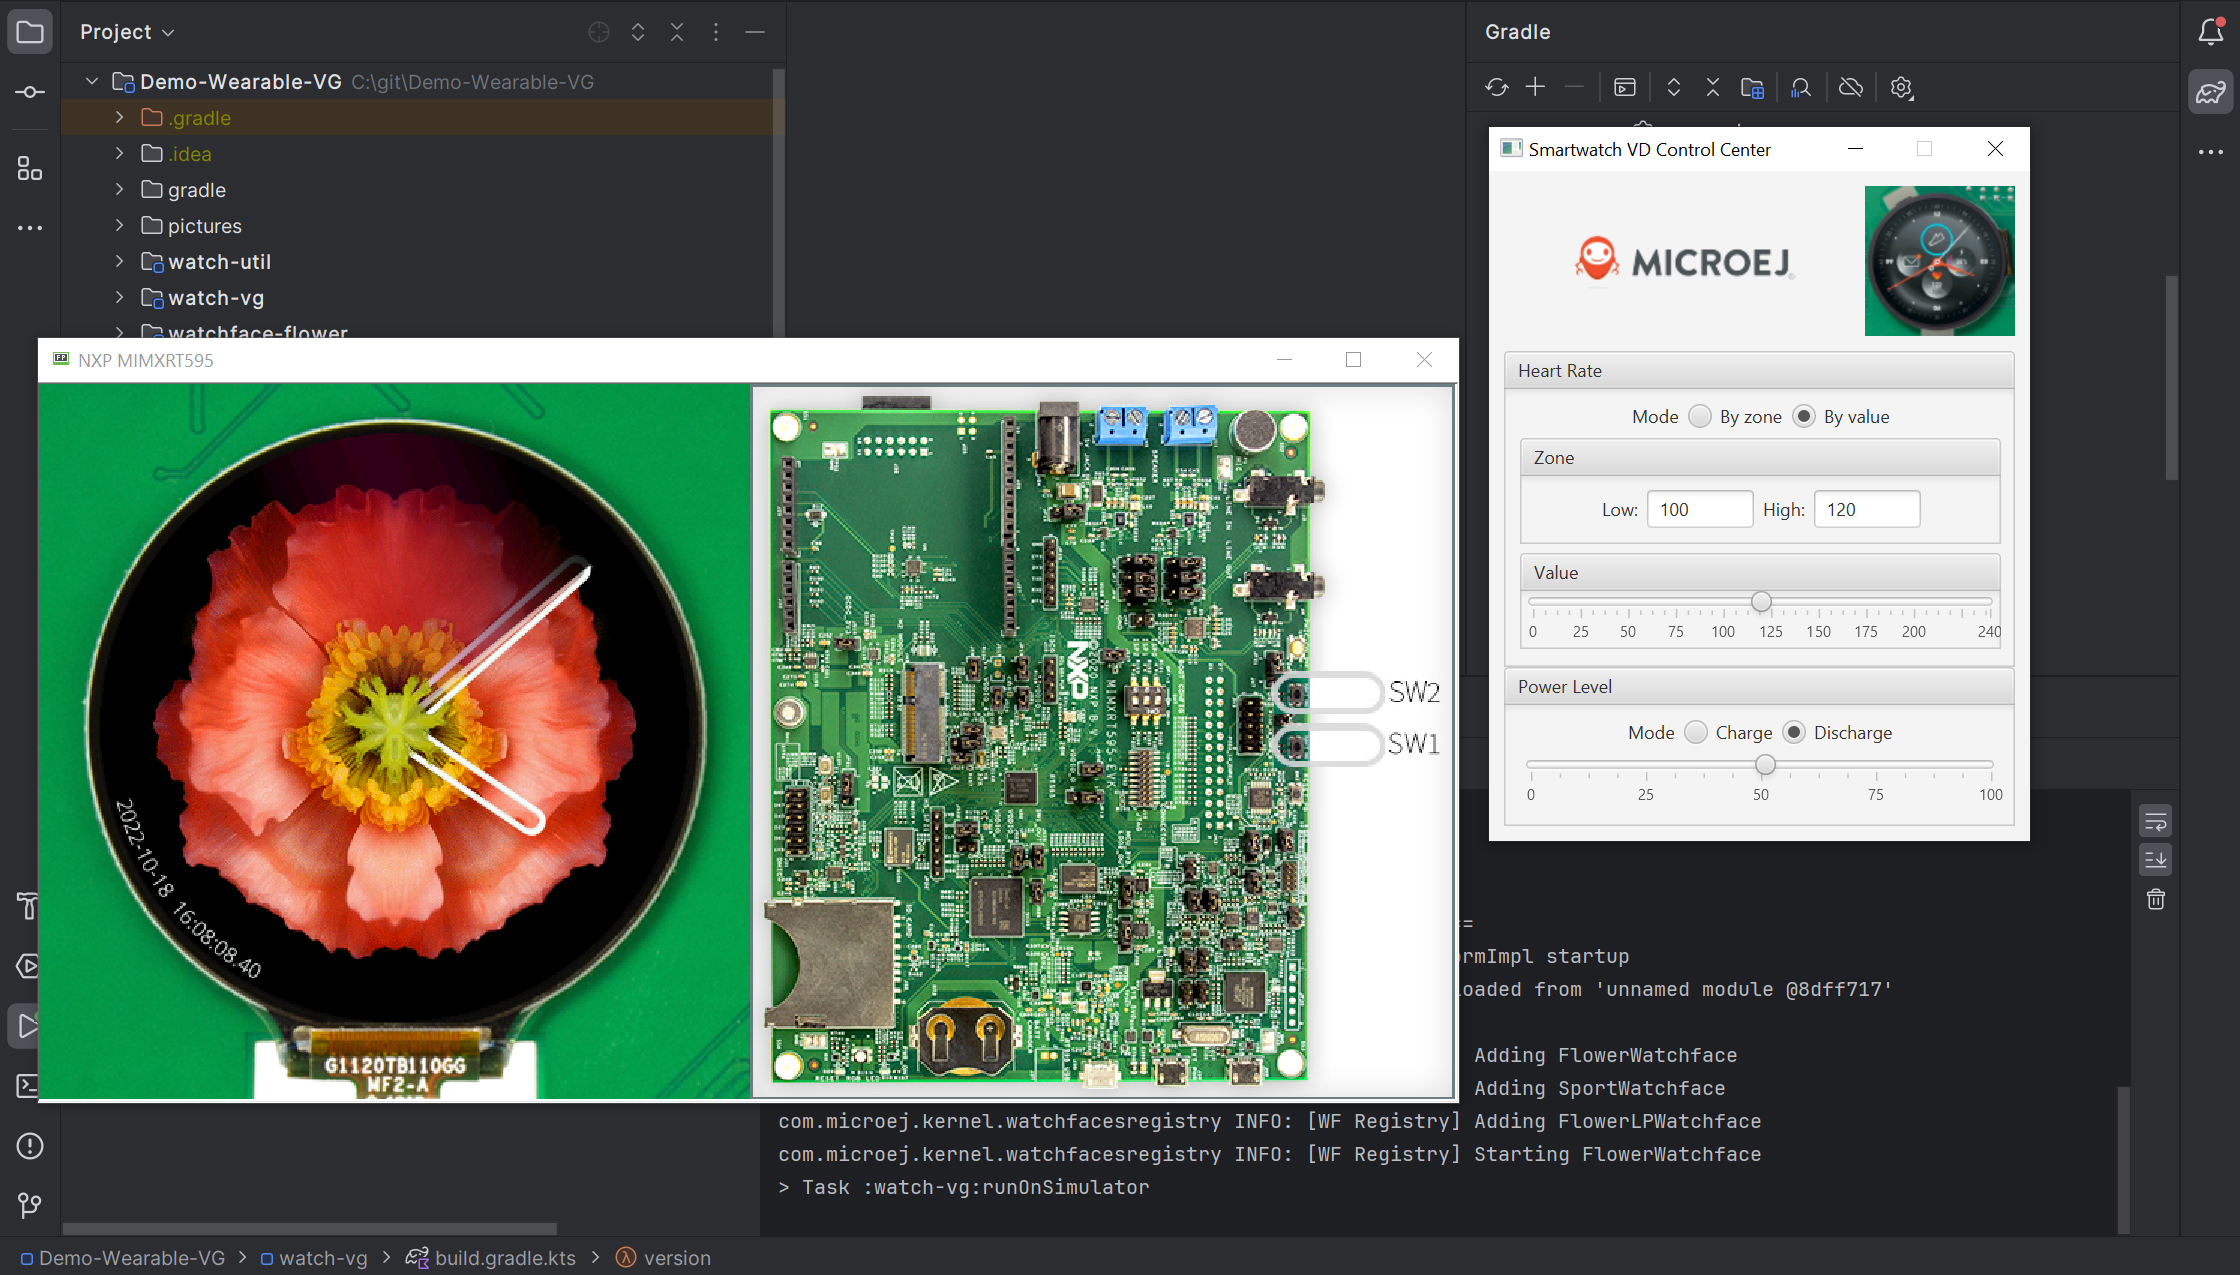Click the Gradle toggle offline mode icon
Screen dimensions: 2240x1275
[1851, 88]
